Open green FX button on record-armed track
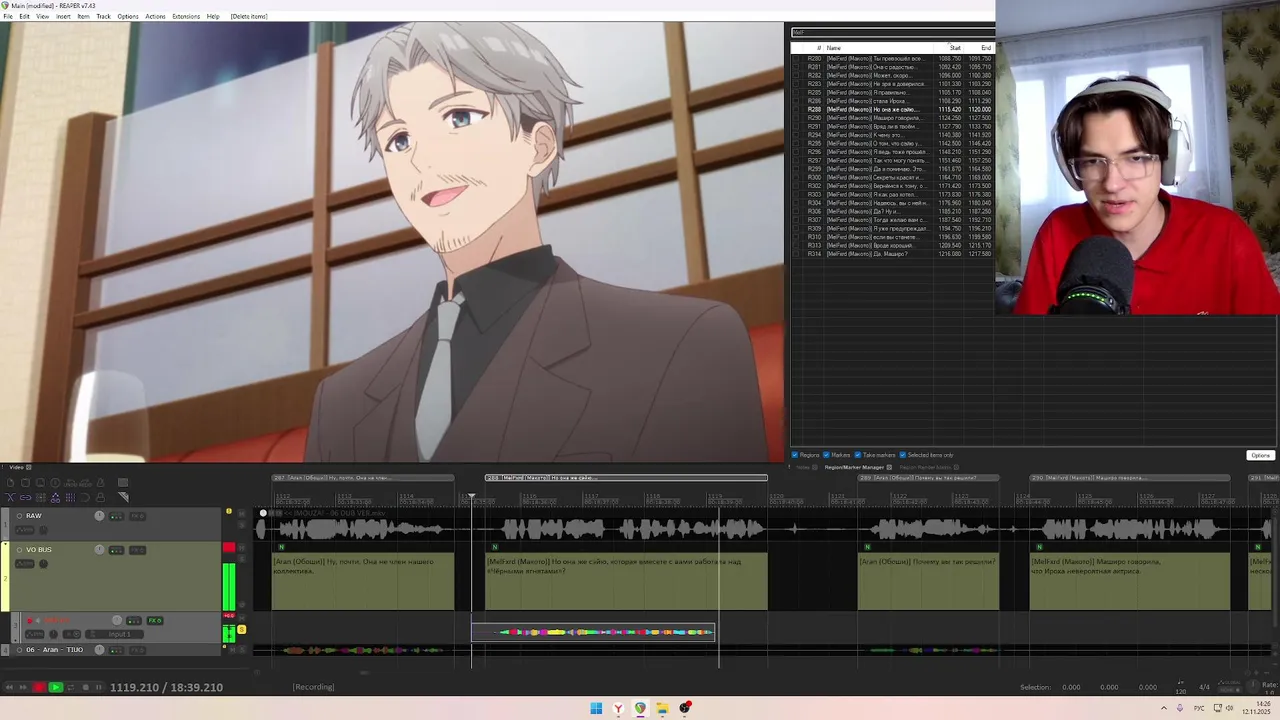Image resolution: width=1280 pixels, height=720 pixels. point(155,621)
